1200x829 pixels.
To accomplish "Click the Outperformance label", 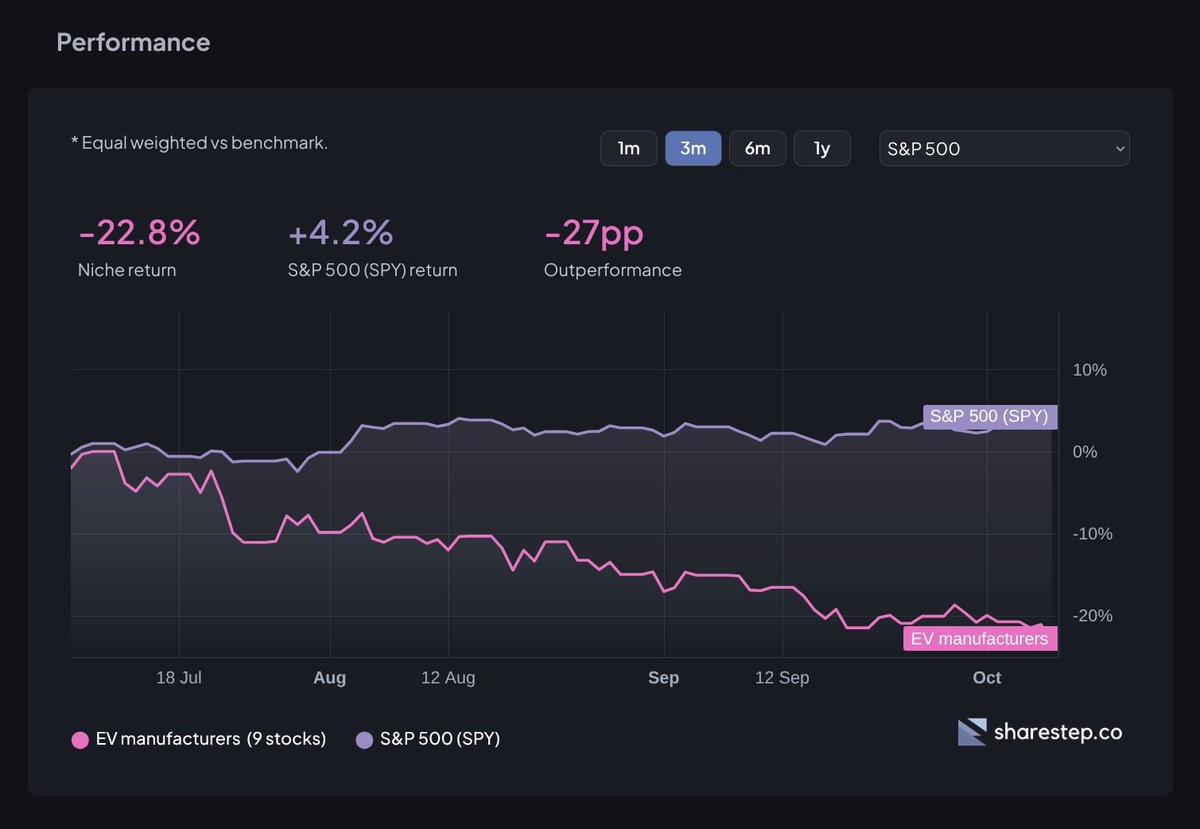I will point(613,270).
